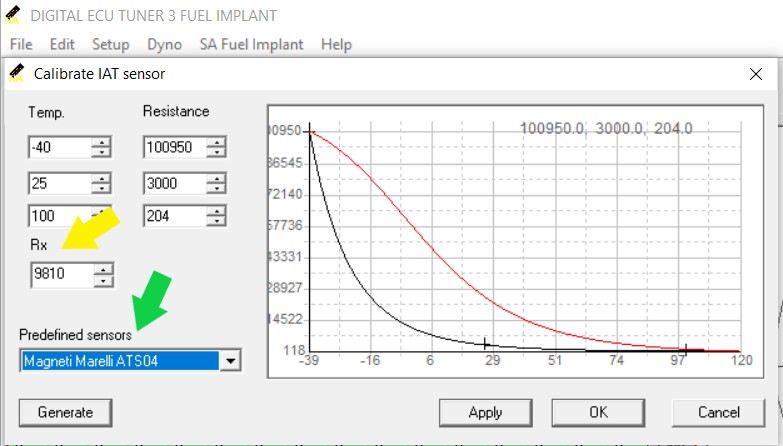Click the 204 resistance field
The image size is (783, 446).
[x=175, y=216]
